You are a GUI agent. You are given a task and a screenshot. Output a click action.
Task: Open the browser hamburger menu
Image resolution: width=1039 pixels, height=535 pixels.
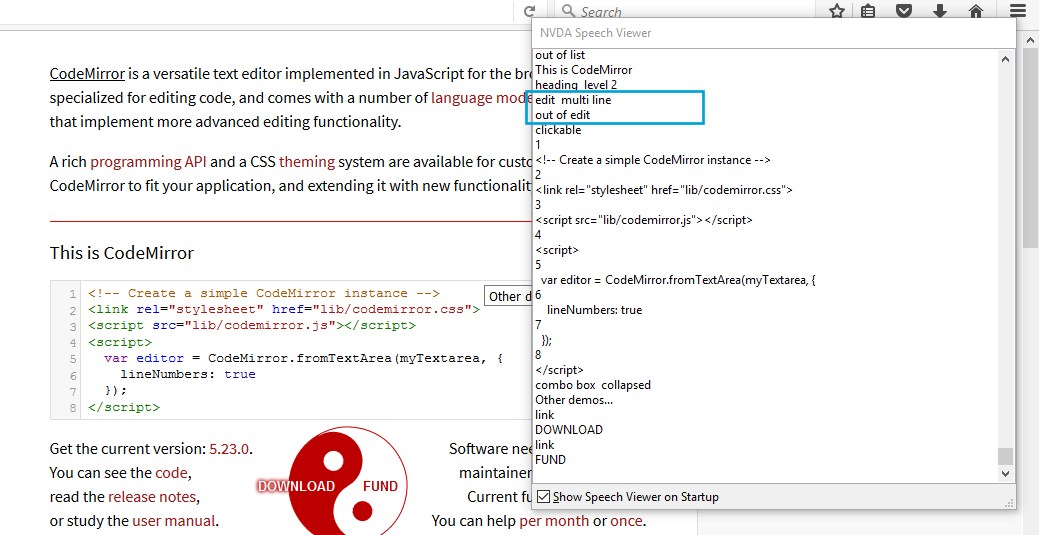pyautogui.click(x=1018, y=11)
